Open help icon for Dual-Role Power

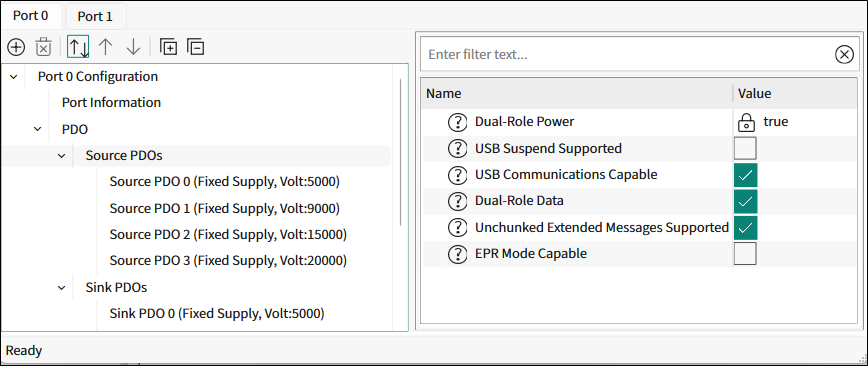tap(457, 122)
